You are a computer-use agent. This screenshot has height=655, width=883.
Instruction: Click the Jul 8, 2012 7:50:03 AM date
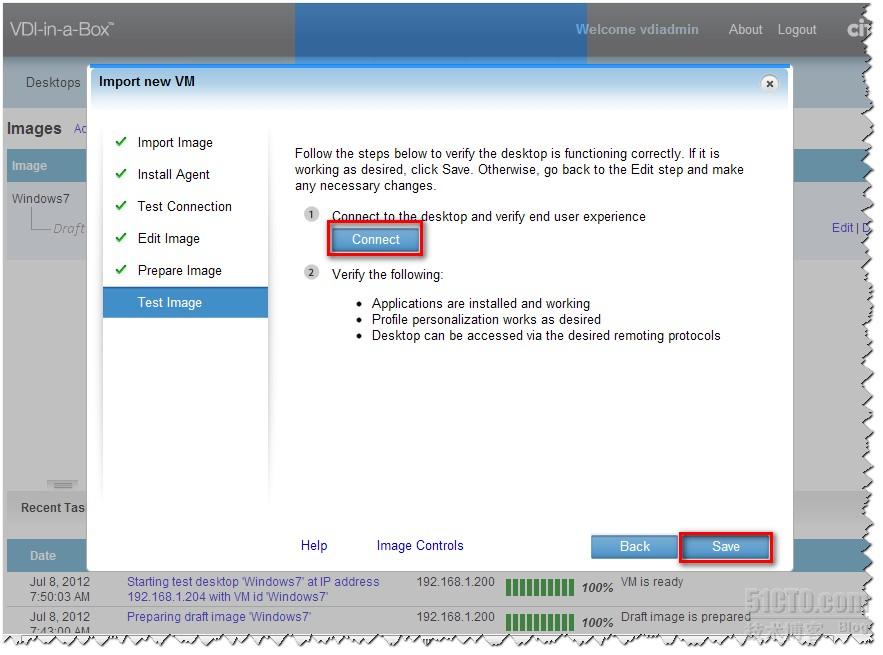[x=60, y=589]
